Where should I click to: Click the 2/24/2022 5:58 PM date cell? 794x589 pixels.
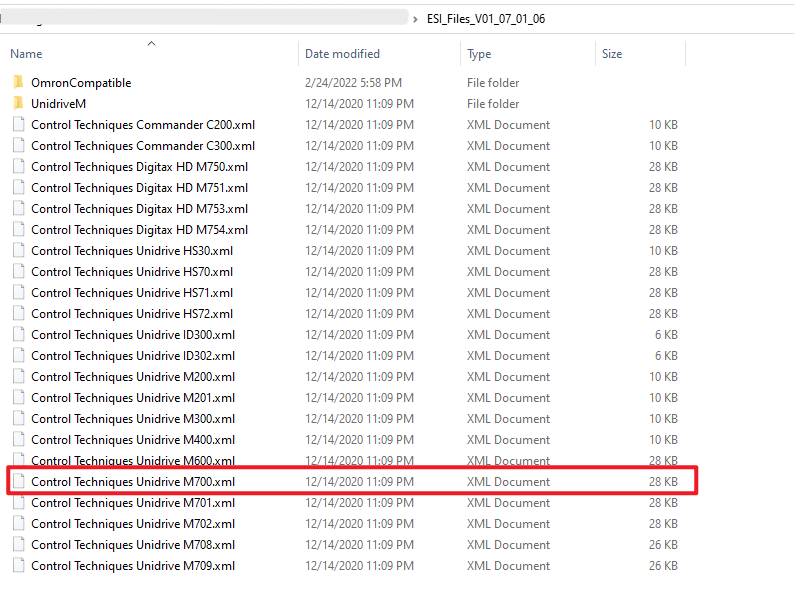353,83
